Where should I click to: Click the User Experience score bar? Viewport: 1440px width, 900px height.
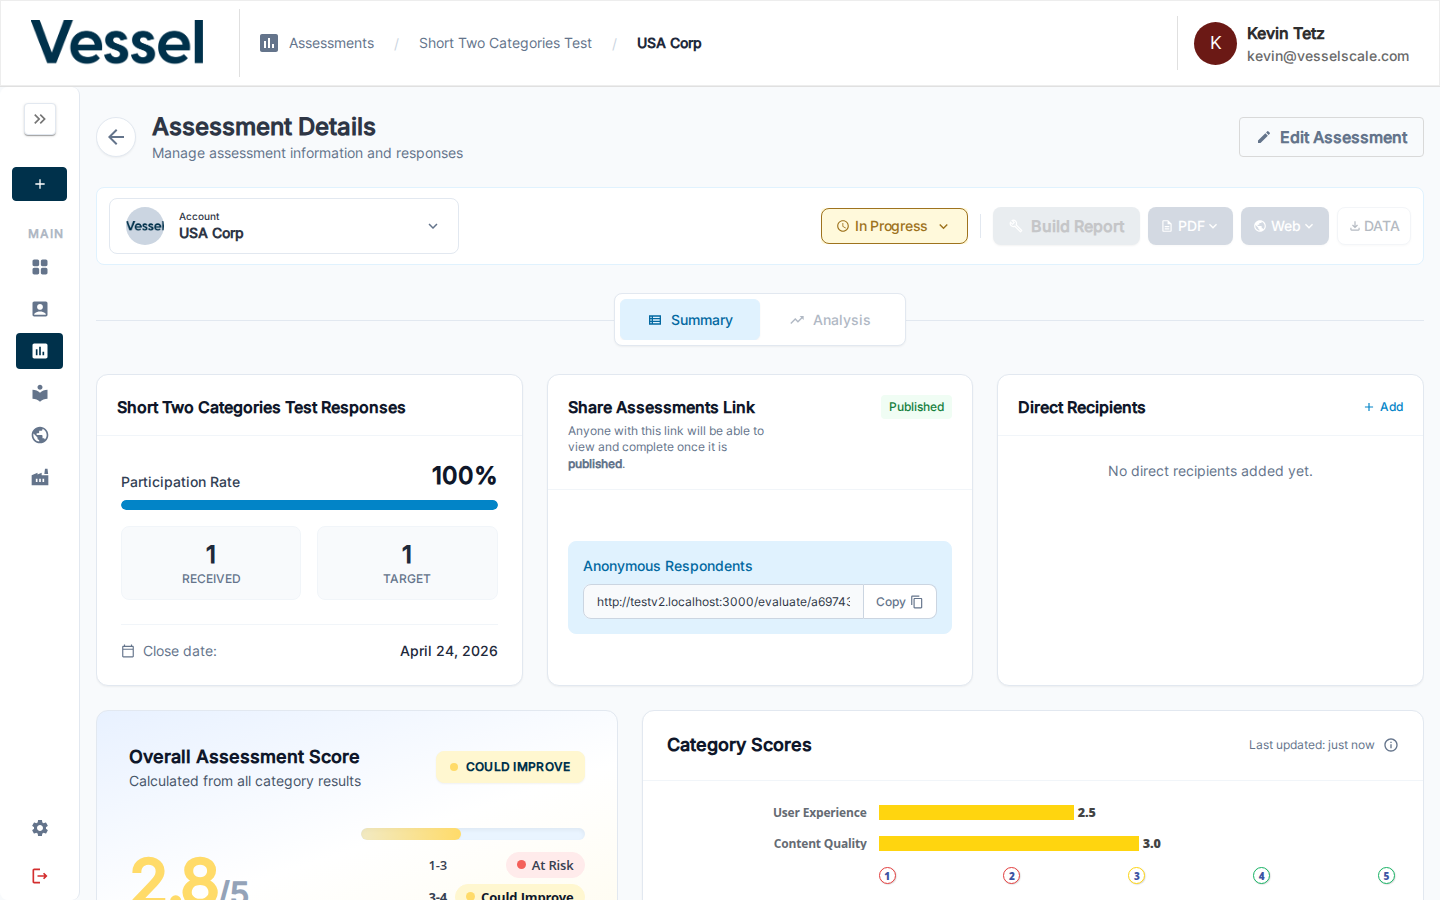click(x=976, y=813)
